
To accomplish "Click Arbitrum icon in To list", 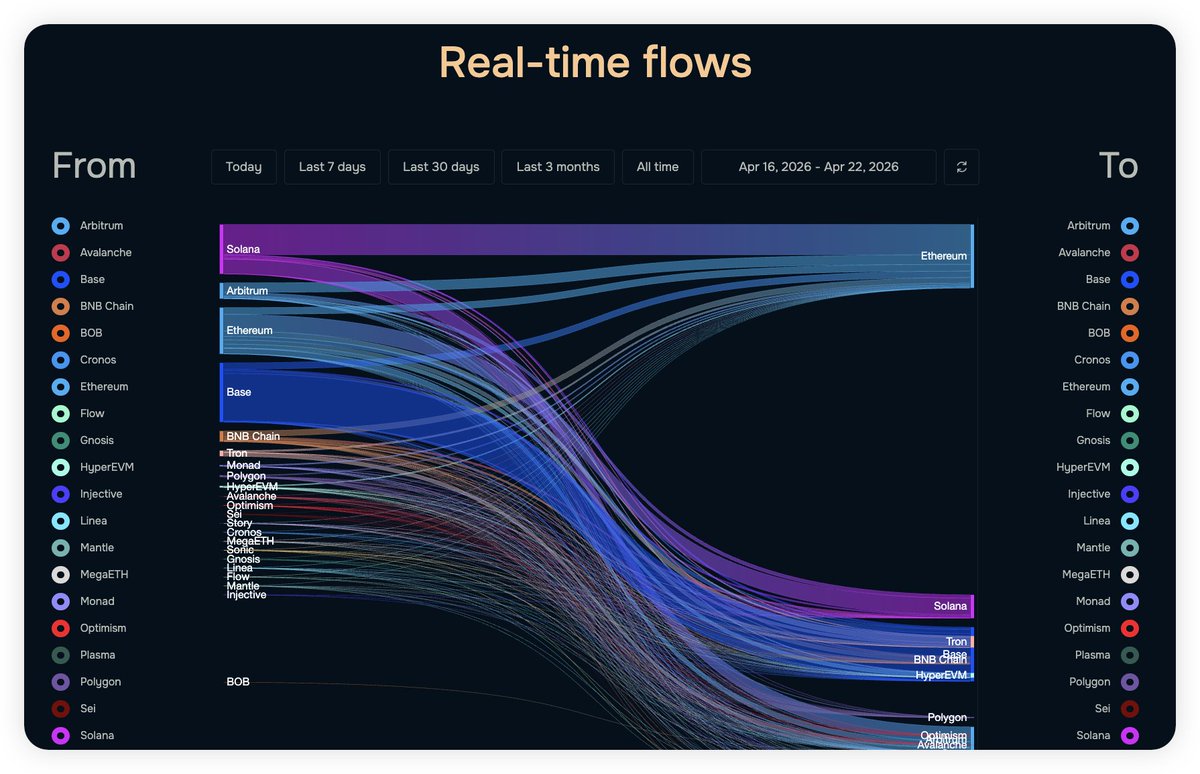I will coord(1130,226).
